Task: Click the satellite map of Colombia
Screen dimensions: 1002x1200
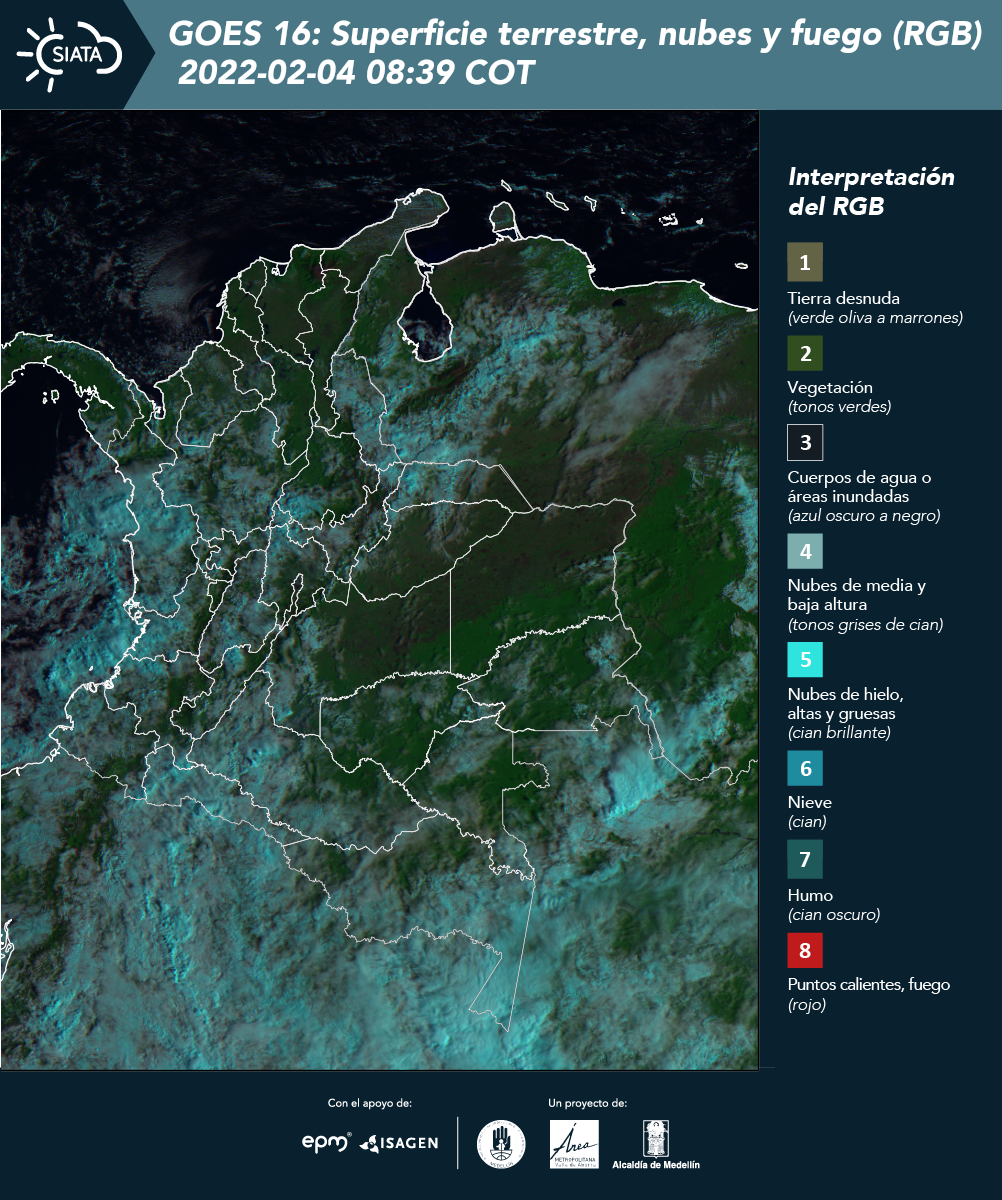Action: pos(379,590)
